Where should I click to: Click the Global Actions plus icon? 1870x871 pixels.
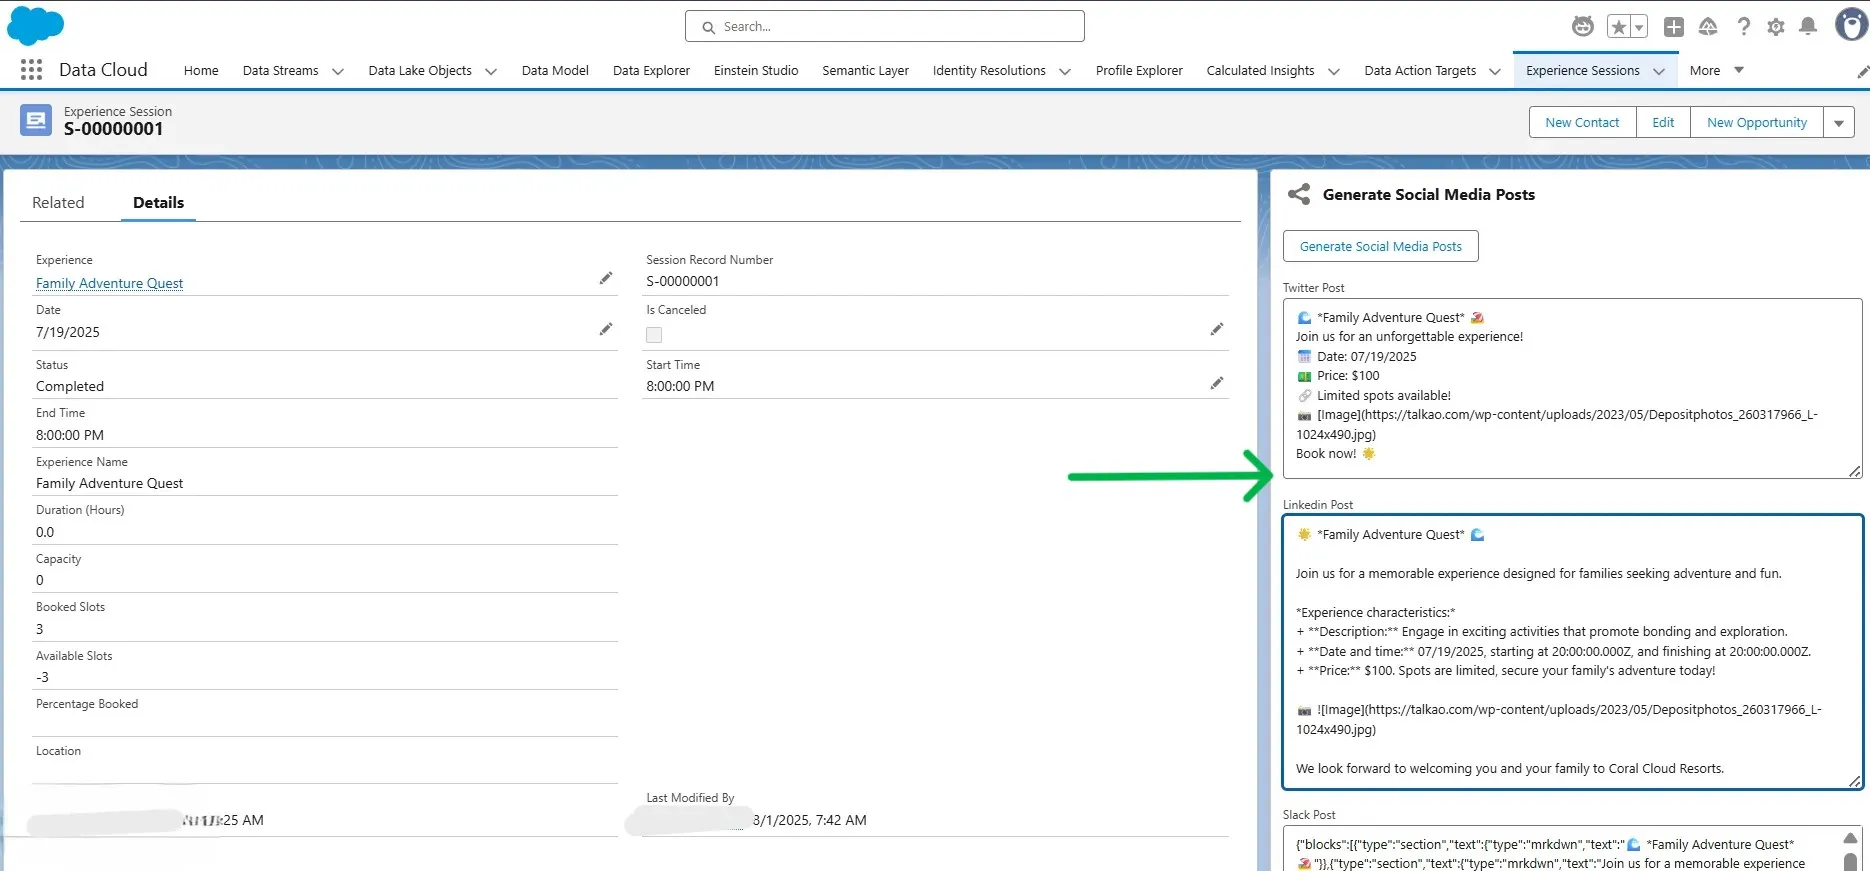(1673, 27)
